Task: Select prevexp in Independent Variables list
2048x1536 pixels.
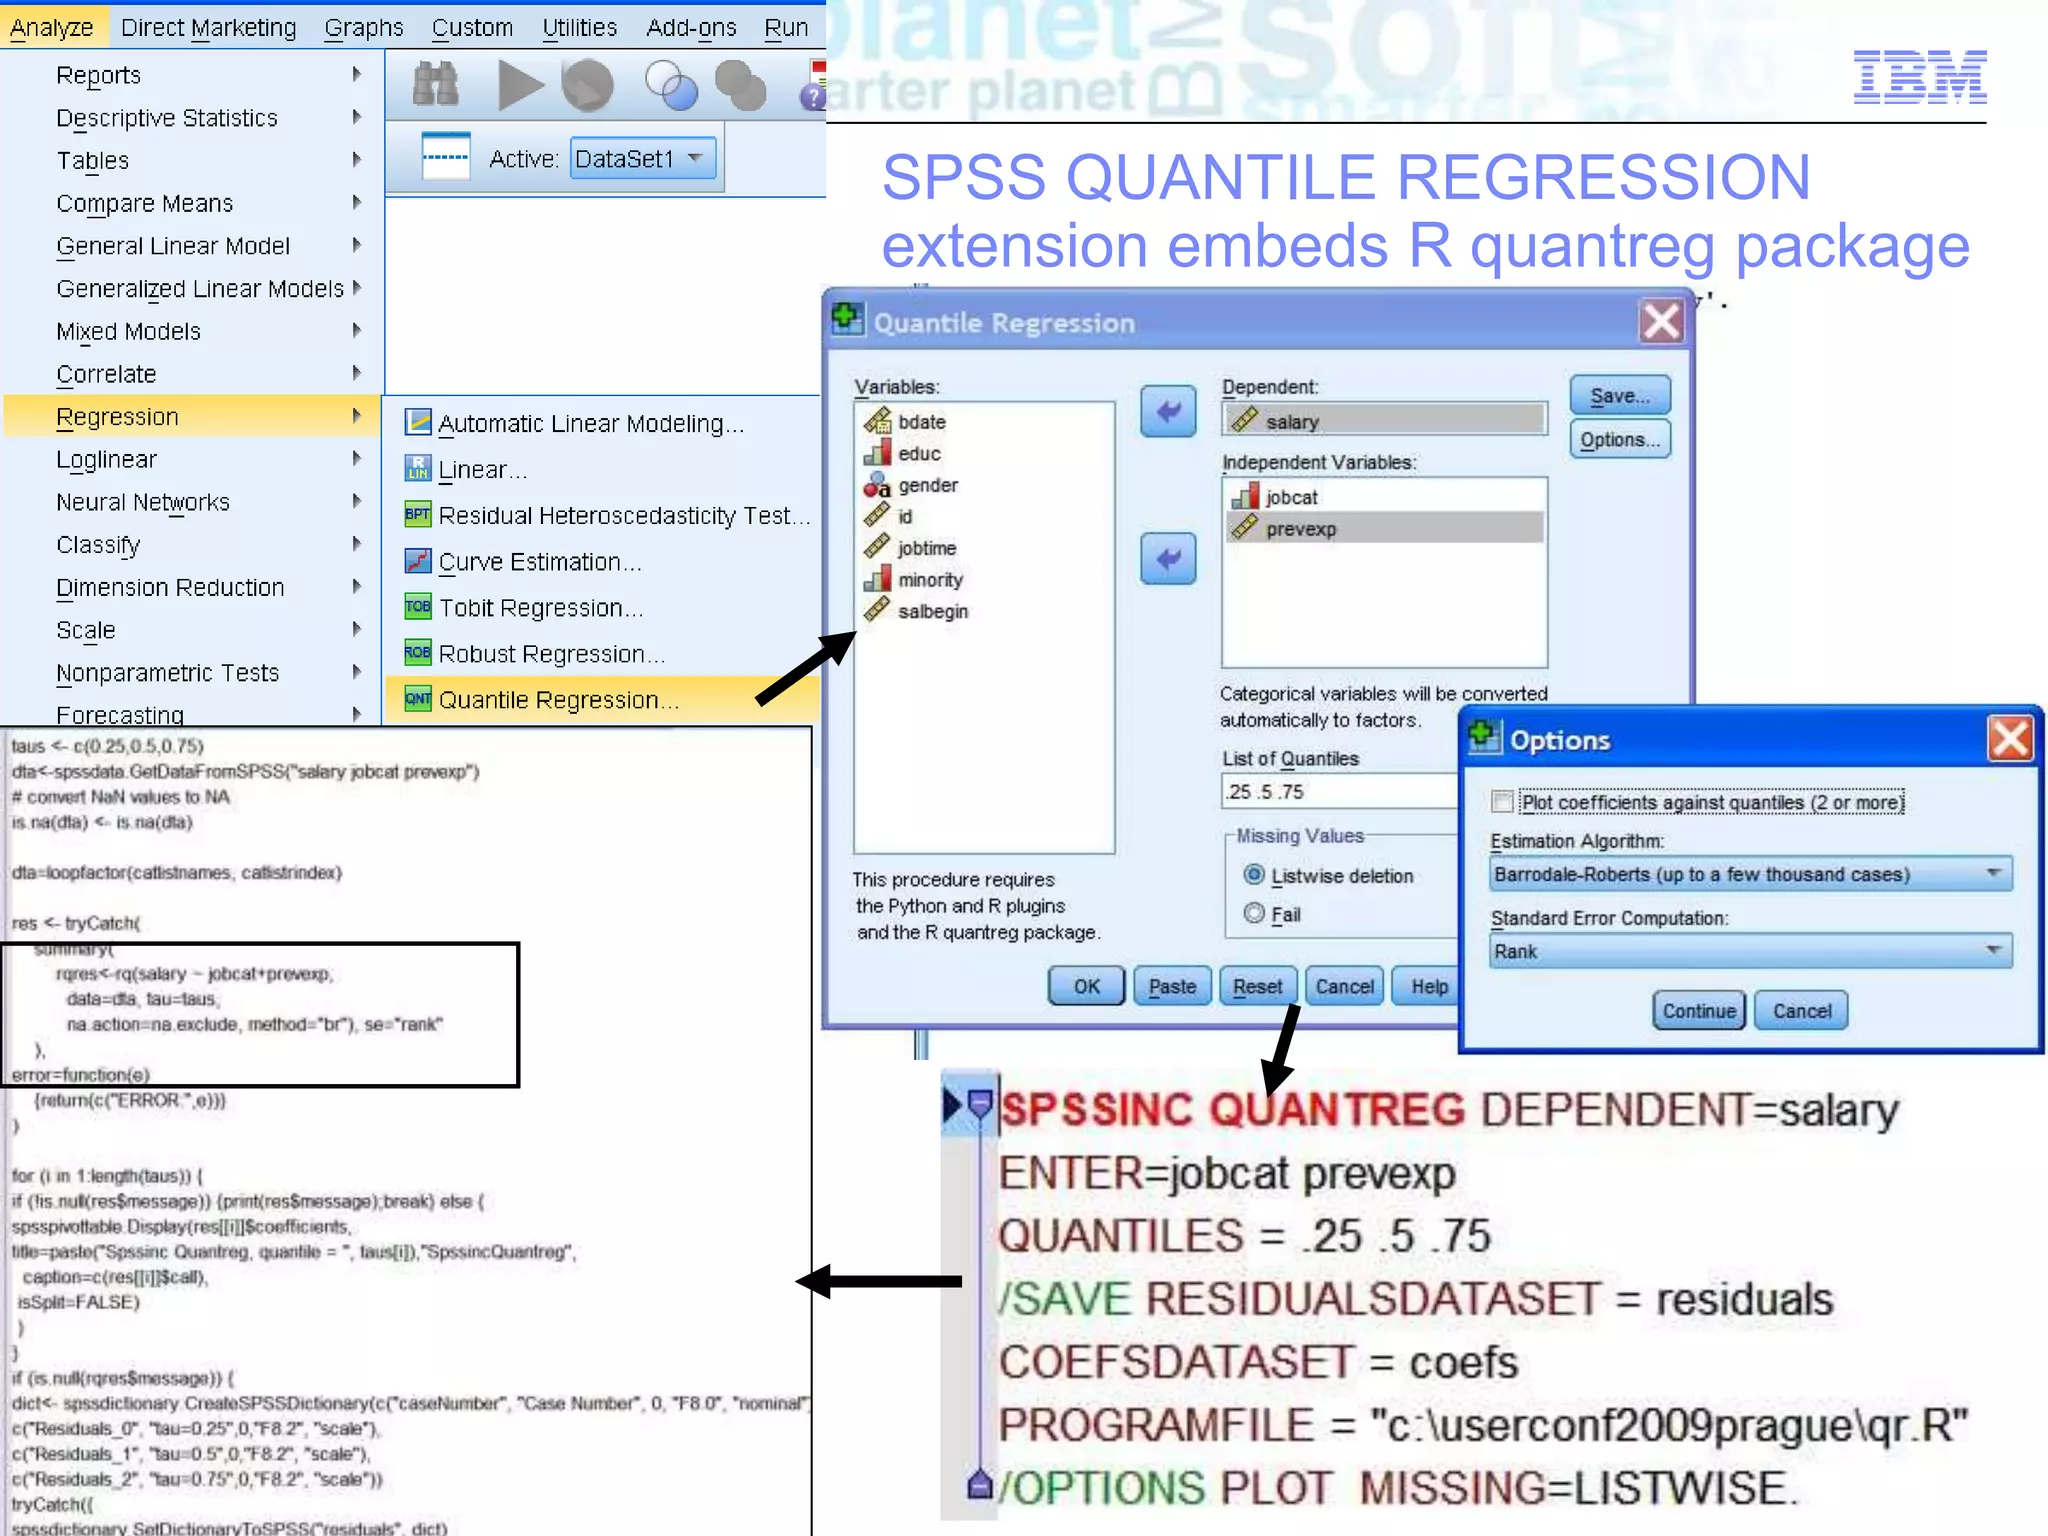Action: click(x=1385, y=528)
